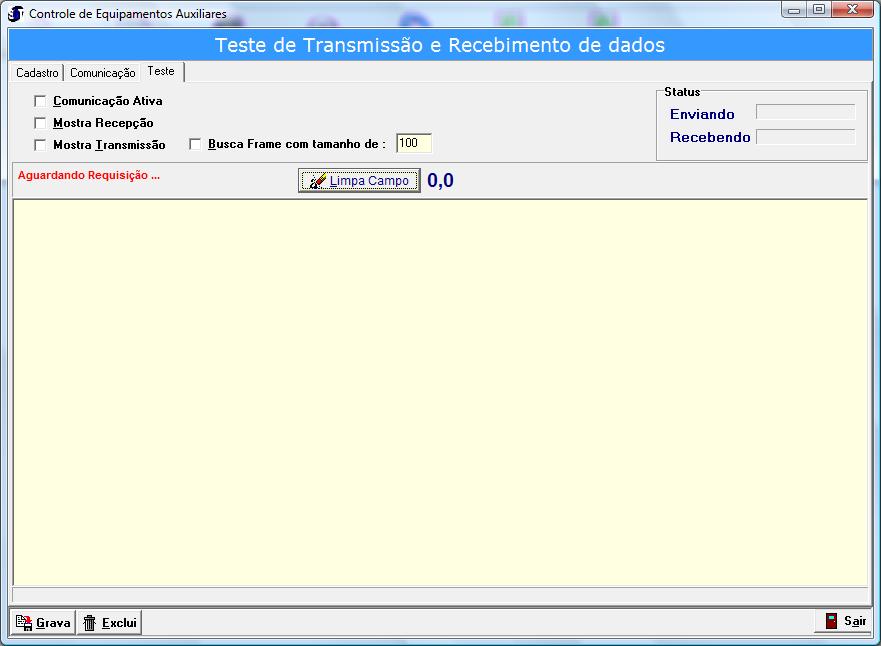
Task: Open the Comunicação tab
Action: coord(102,73)
